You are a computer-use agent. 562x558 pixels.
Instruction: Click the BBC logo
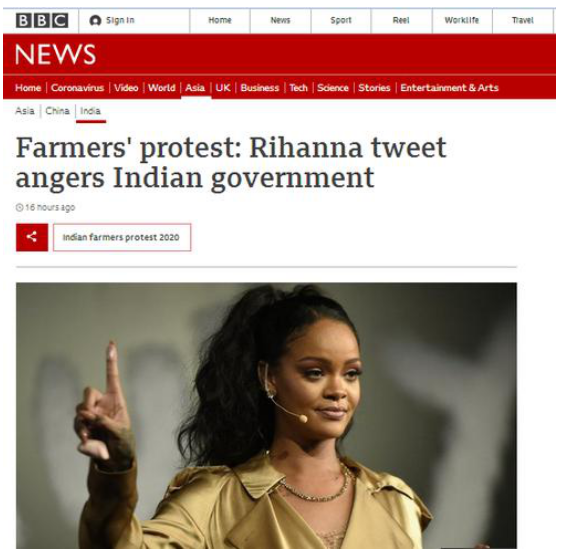point(42,20)
